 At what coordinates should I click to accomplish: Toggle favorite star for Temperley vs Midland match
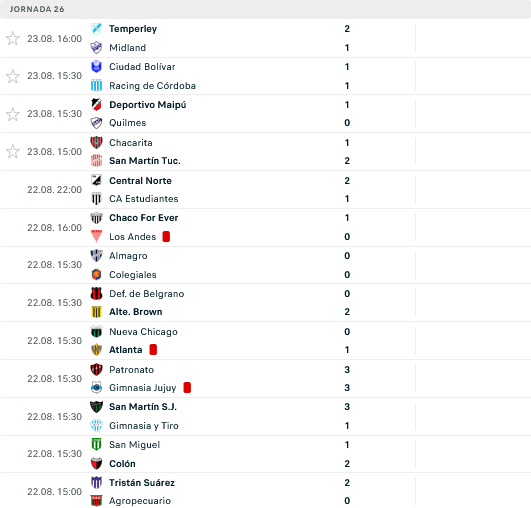(x=13, y=38)
